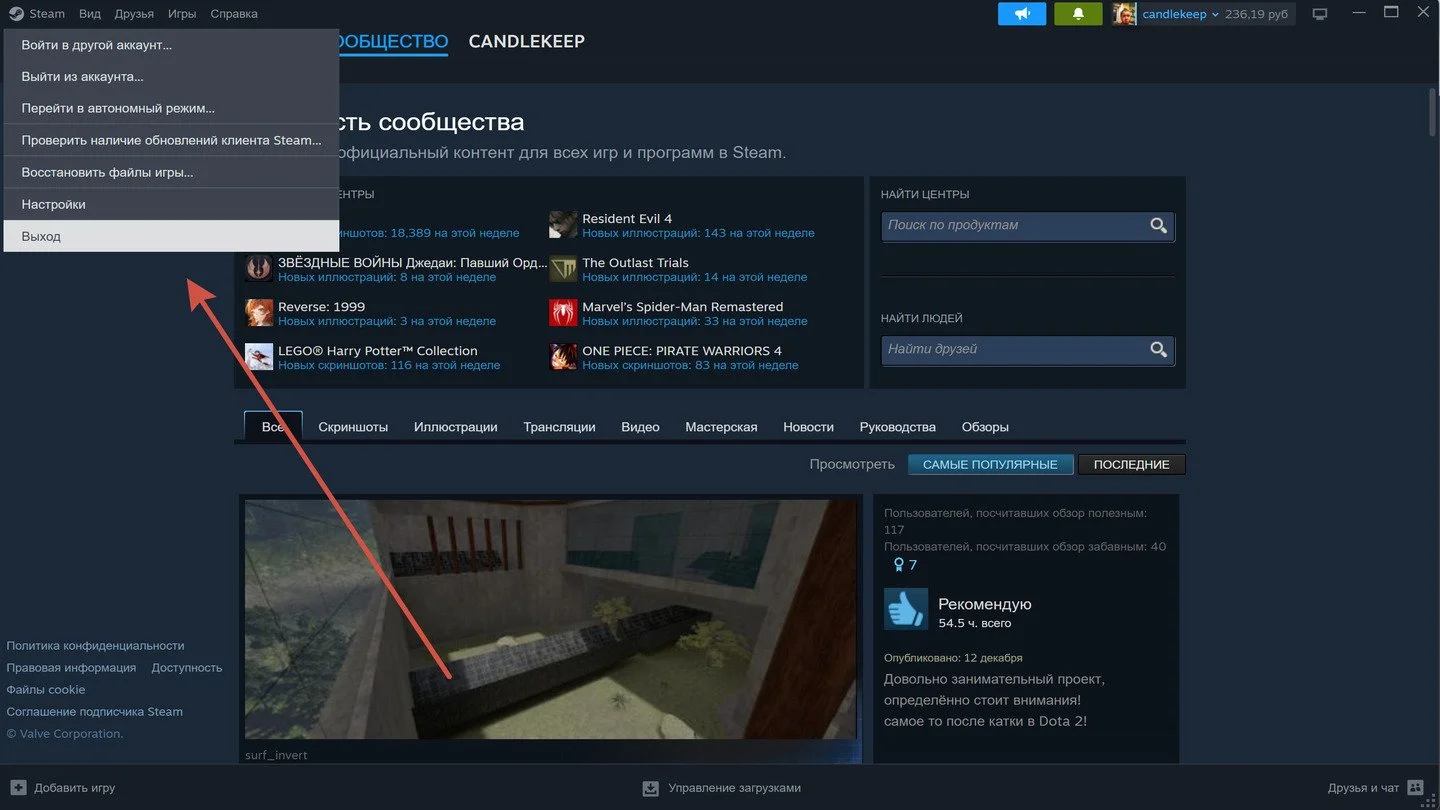The width and height of the screenshot is (1440, 810).
Task: Open Правовая информация link
Action: (71, 668)
